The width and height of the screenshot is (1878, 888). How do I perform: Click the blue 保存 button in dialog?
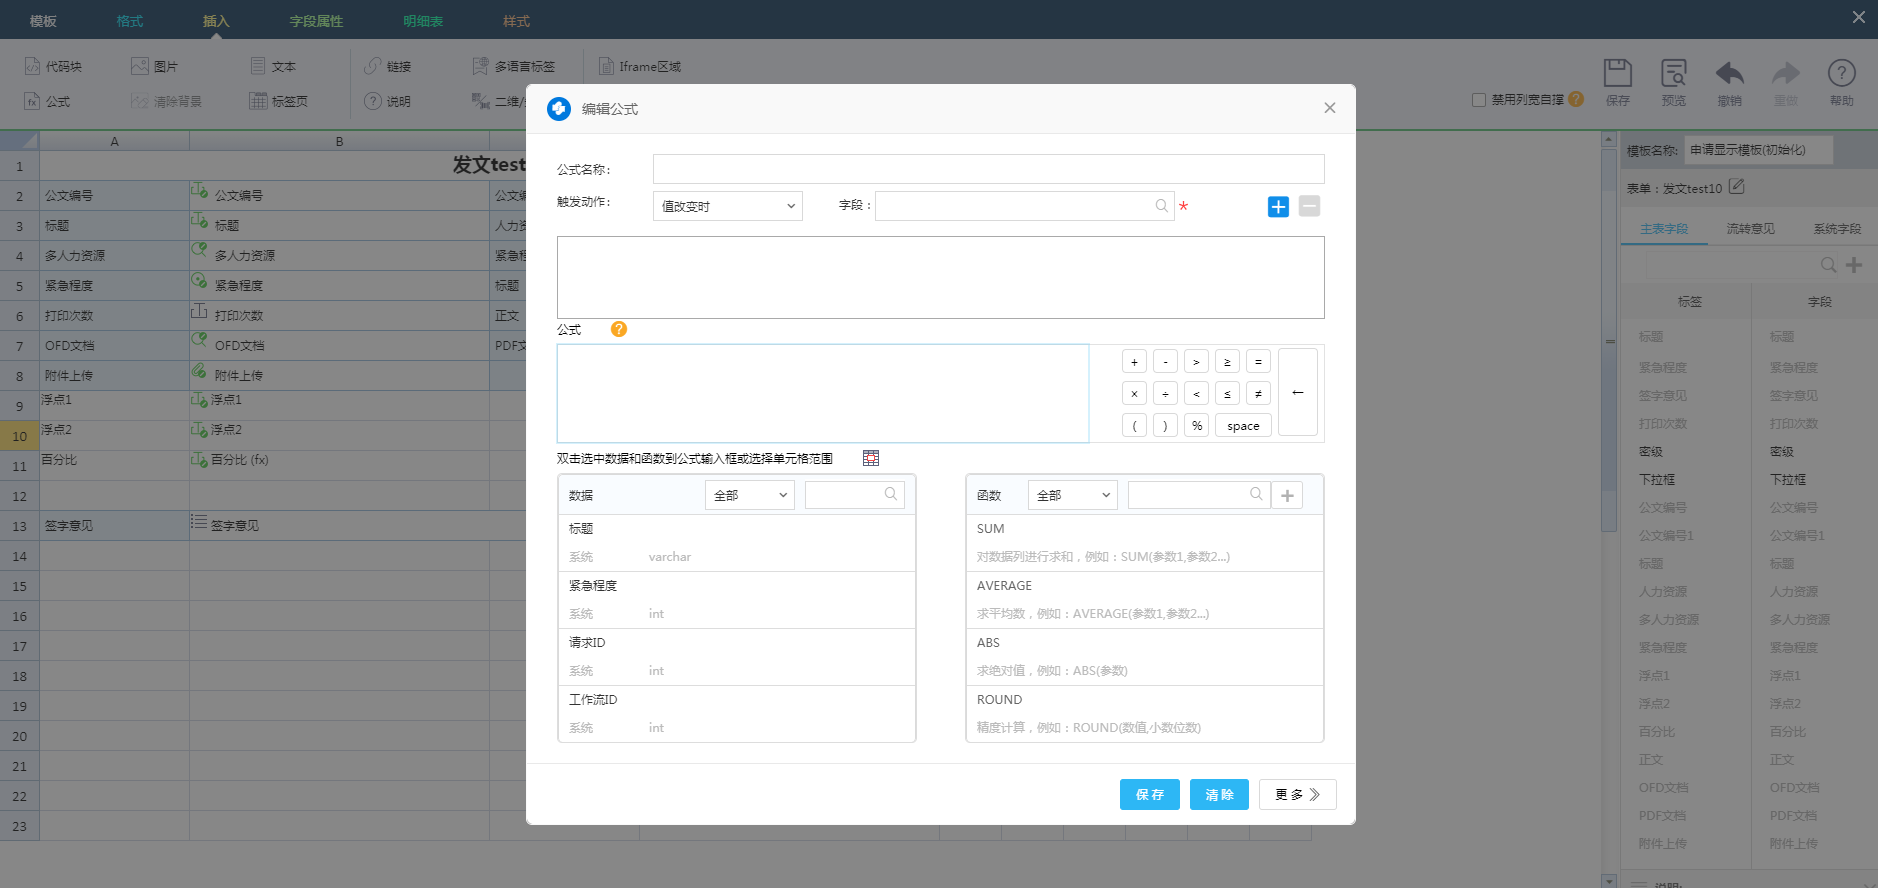pyautogui.click(x=1149, y=794)
